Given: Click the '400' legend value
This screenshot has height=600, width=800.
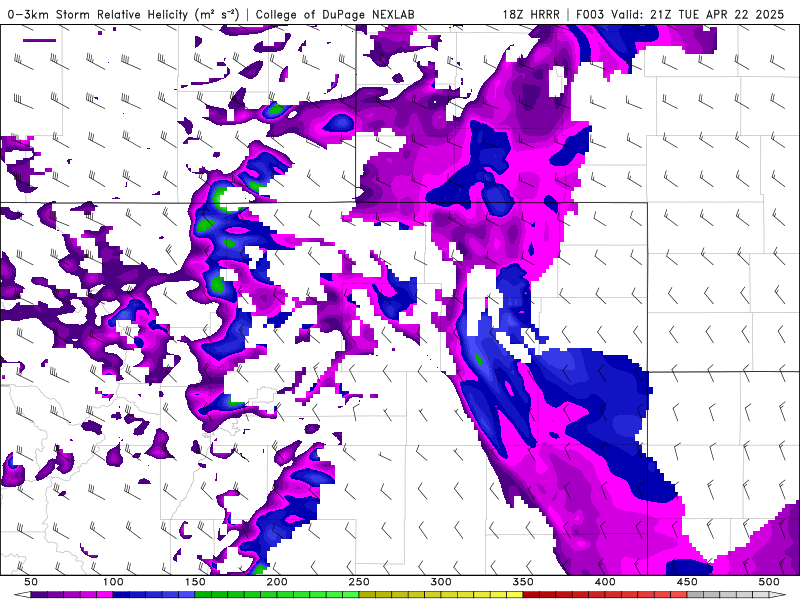Looking at the screenshot, I should coord(605,582).
